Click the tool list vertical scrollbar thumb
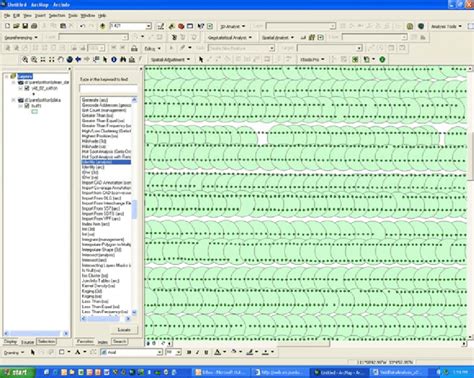Screen dimensions: 474x378 pos(134,209)
